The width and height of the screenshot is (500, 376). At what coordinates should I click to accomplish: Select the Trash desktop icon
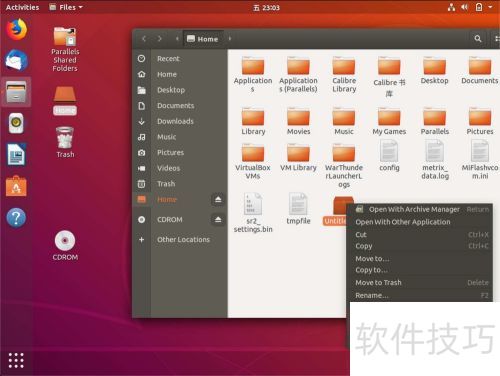click(x=65, y=142)
